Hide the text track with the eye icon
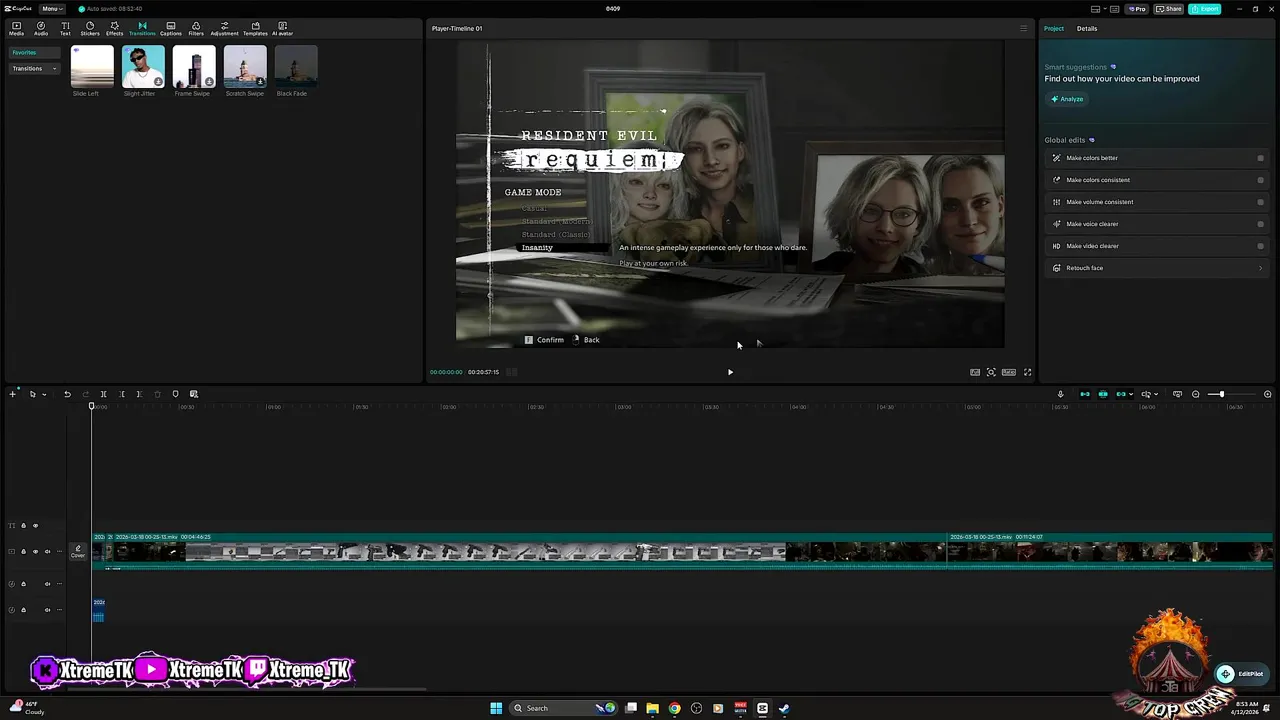The height and width of the screenshot is (720, 1280). 35,526
